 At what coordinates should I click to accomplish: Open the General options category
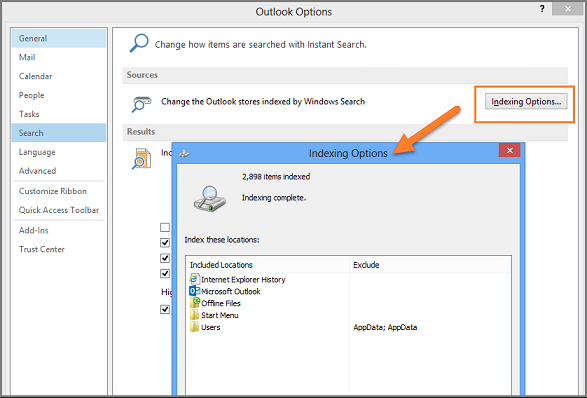[x=59, y=39]
